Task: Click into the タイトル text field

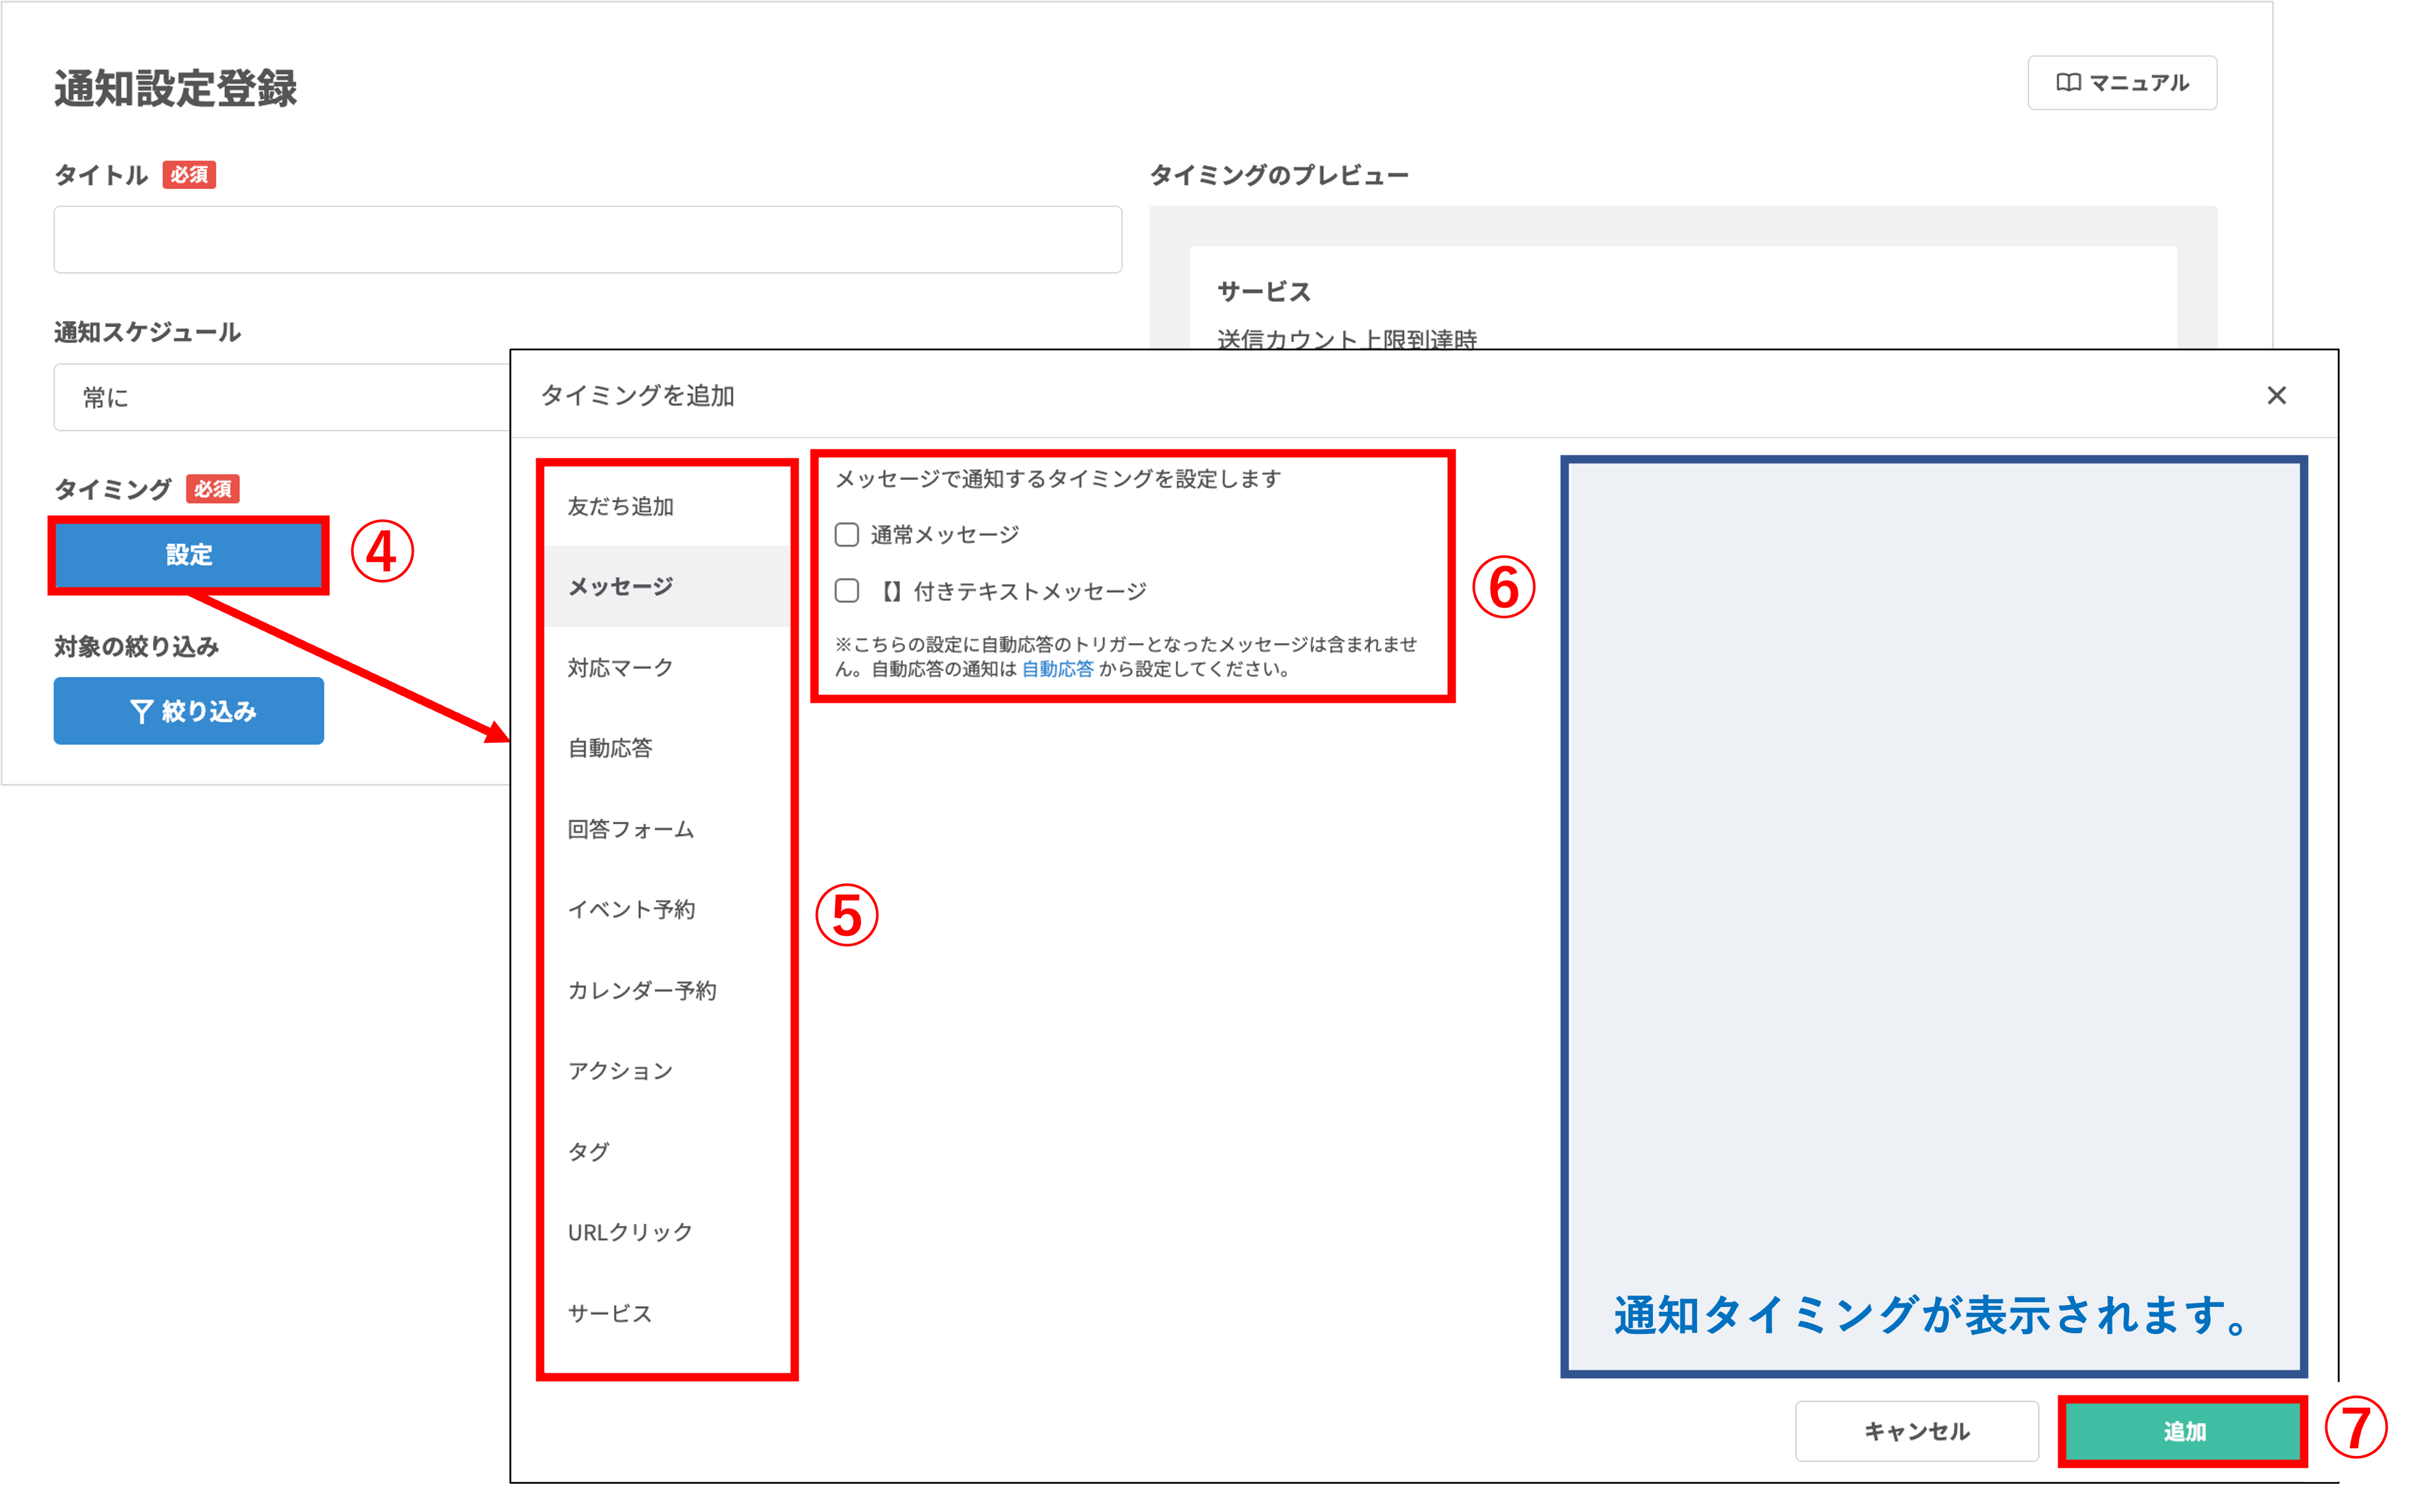Action: pyautogui.click(x=587, y=239)
